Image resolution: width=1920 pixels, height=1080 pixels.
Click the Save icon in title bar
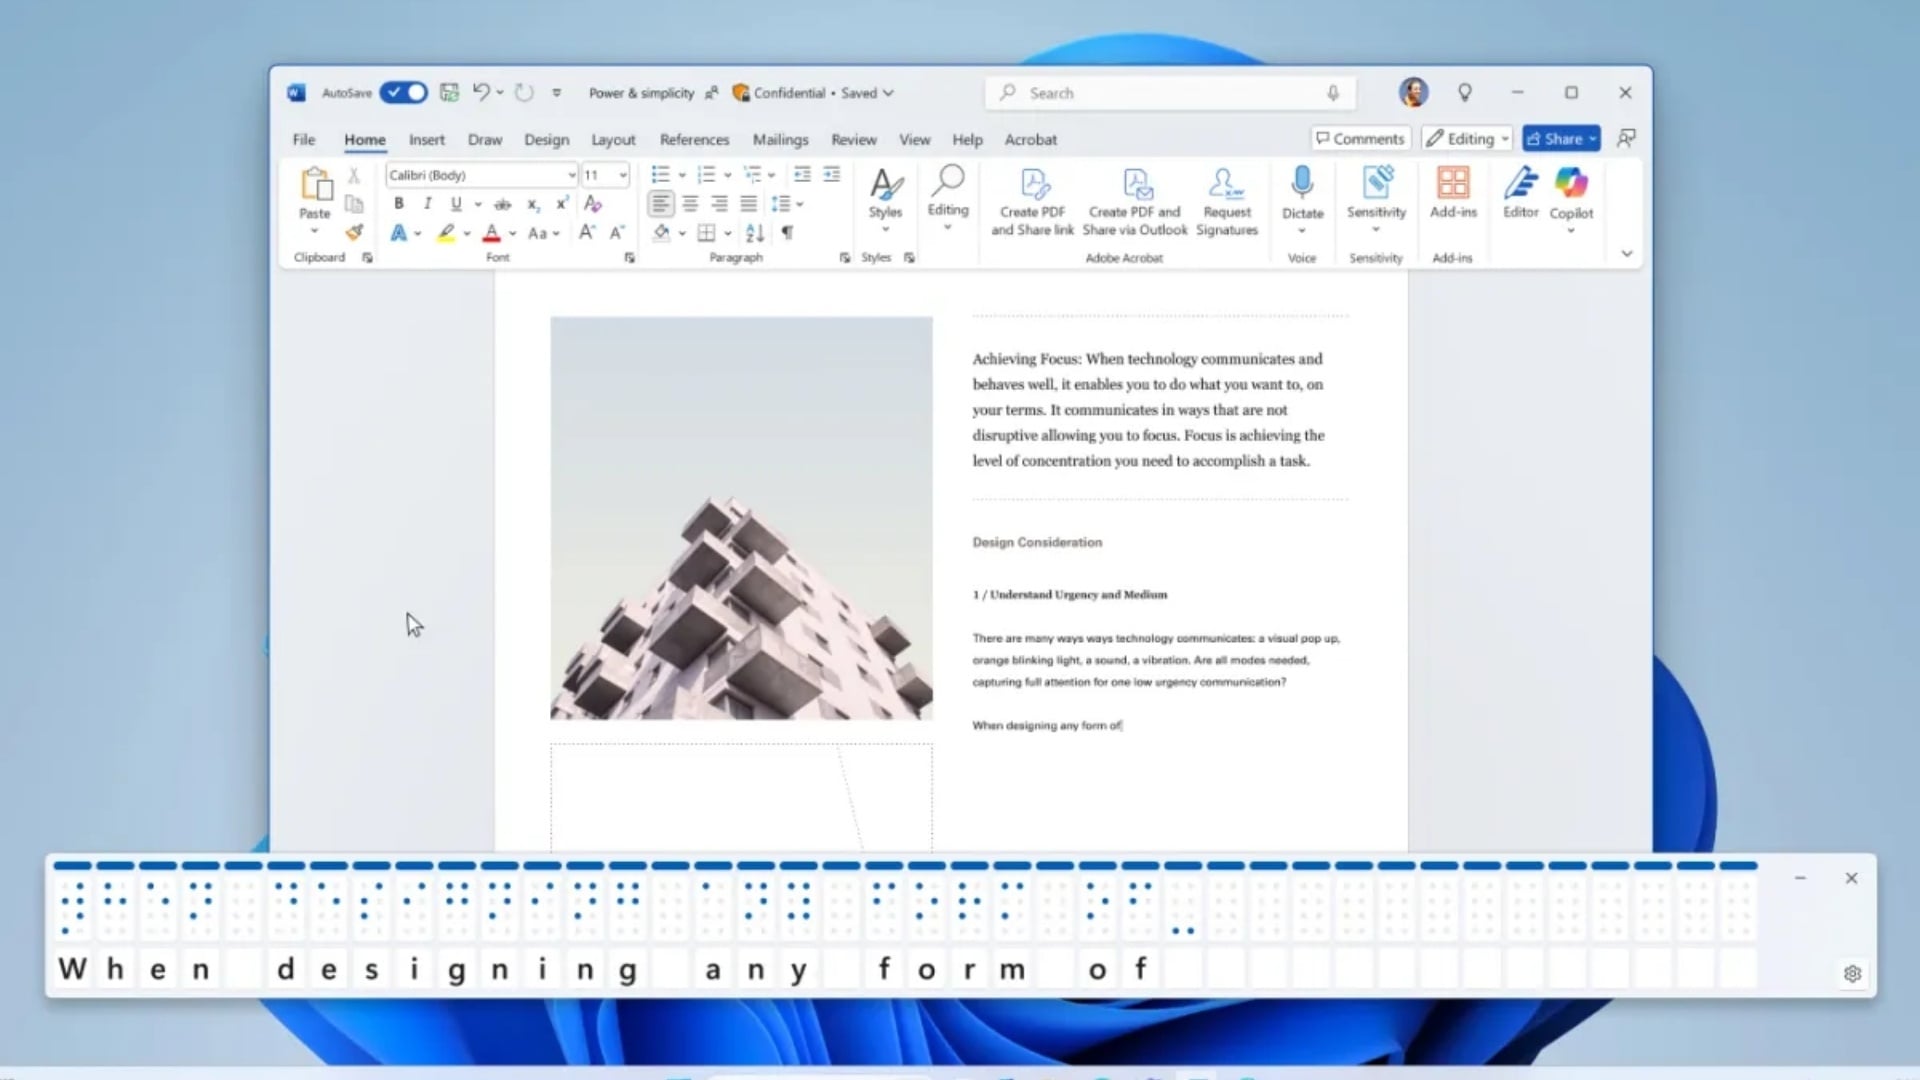(449, 92)
